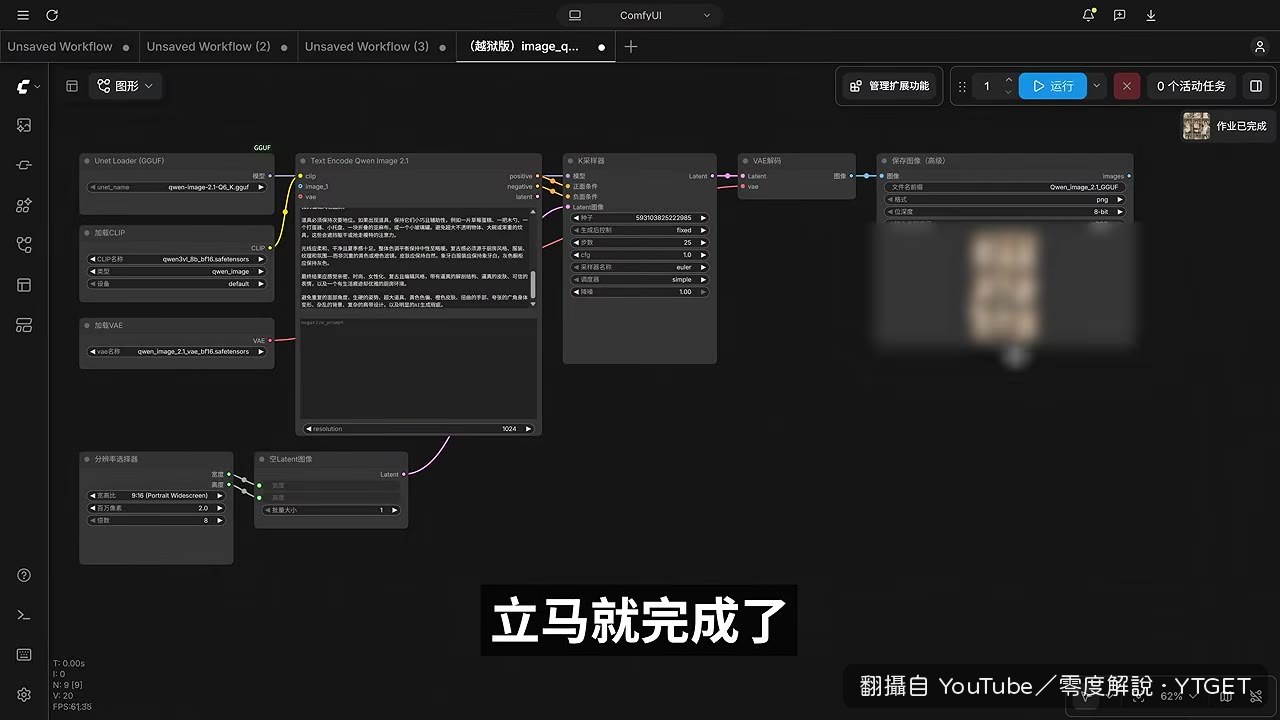Viewport: 1280px width, 720px height.
Task: Click the panel layout icon beside 图形
Action: click(72, 86)
